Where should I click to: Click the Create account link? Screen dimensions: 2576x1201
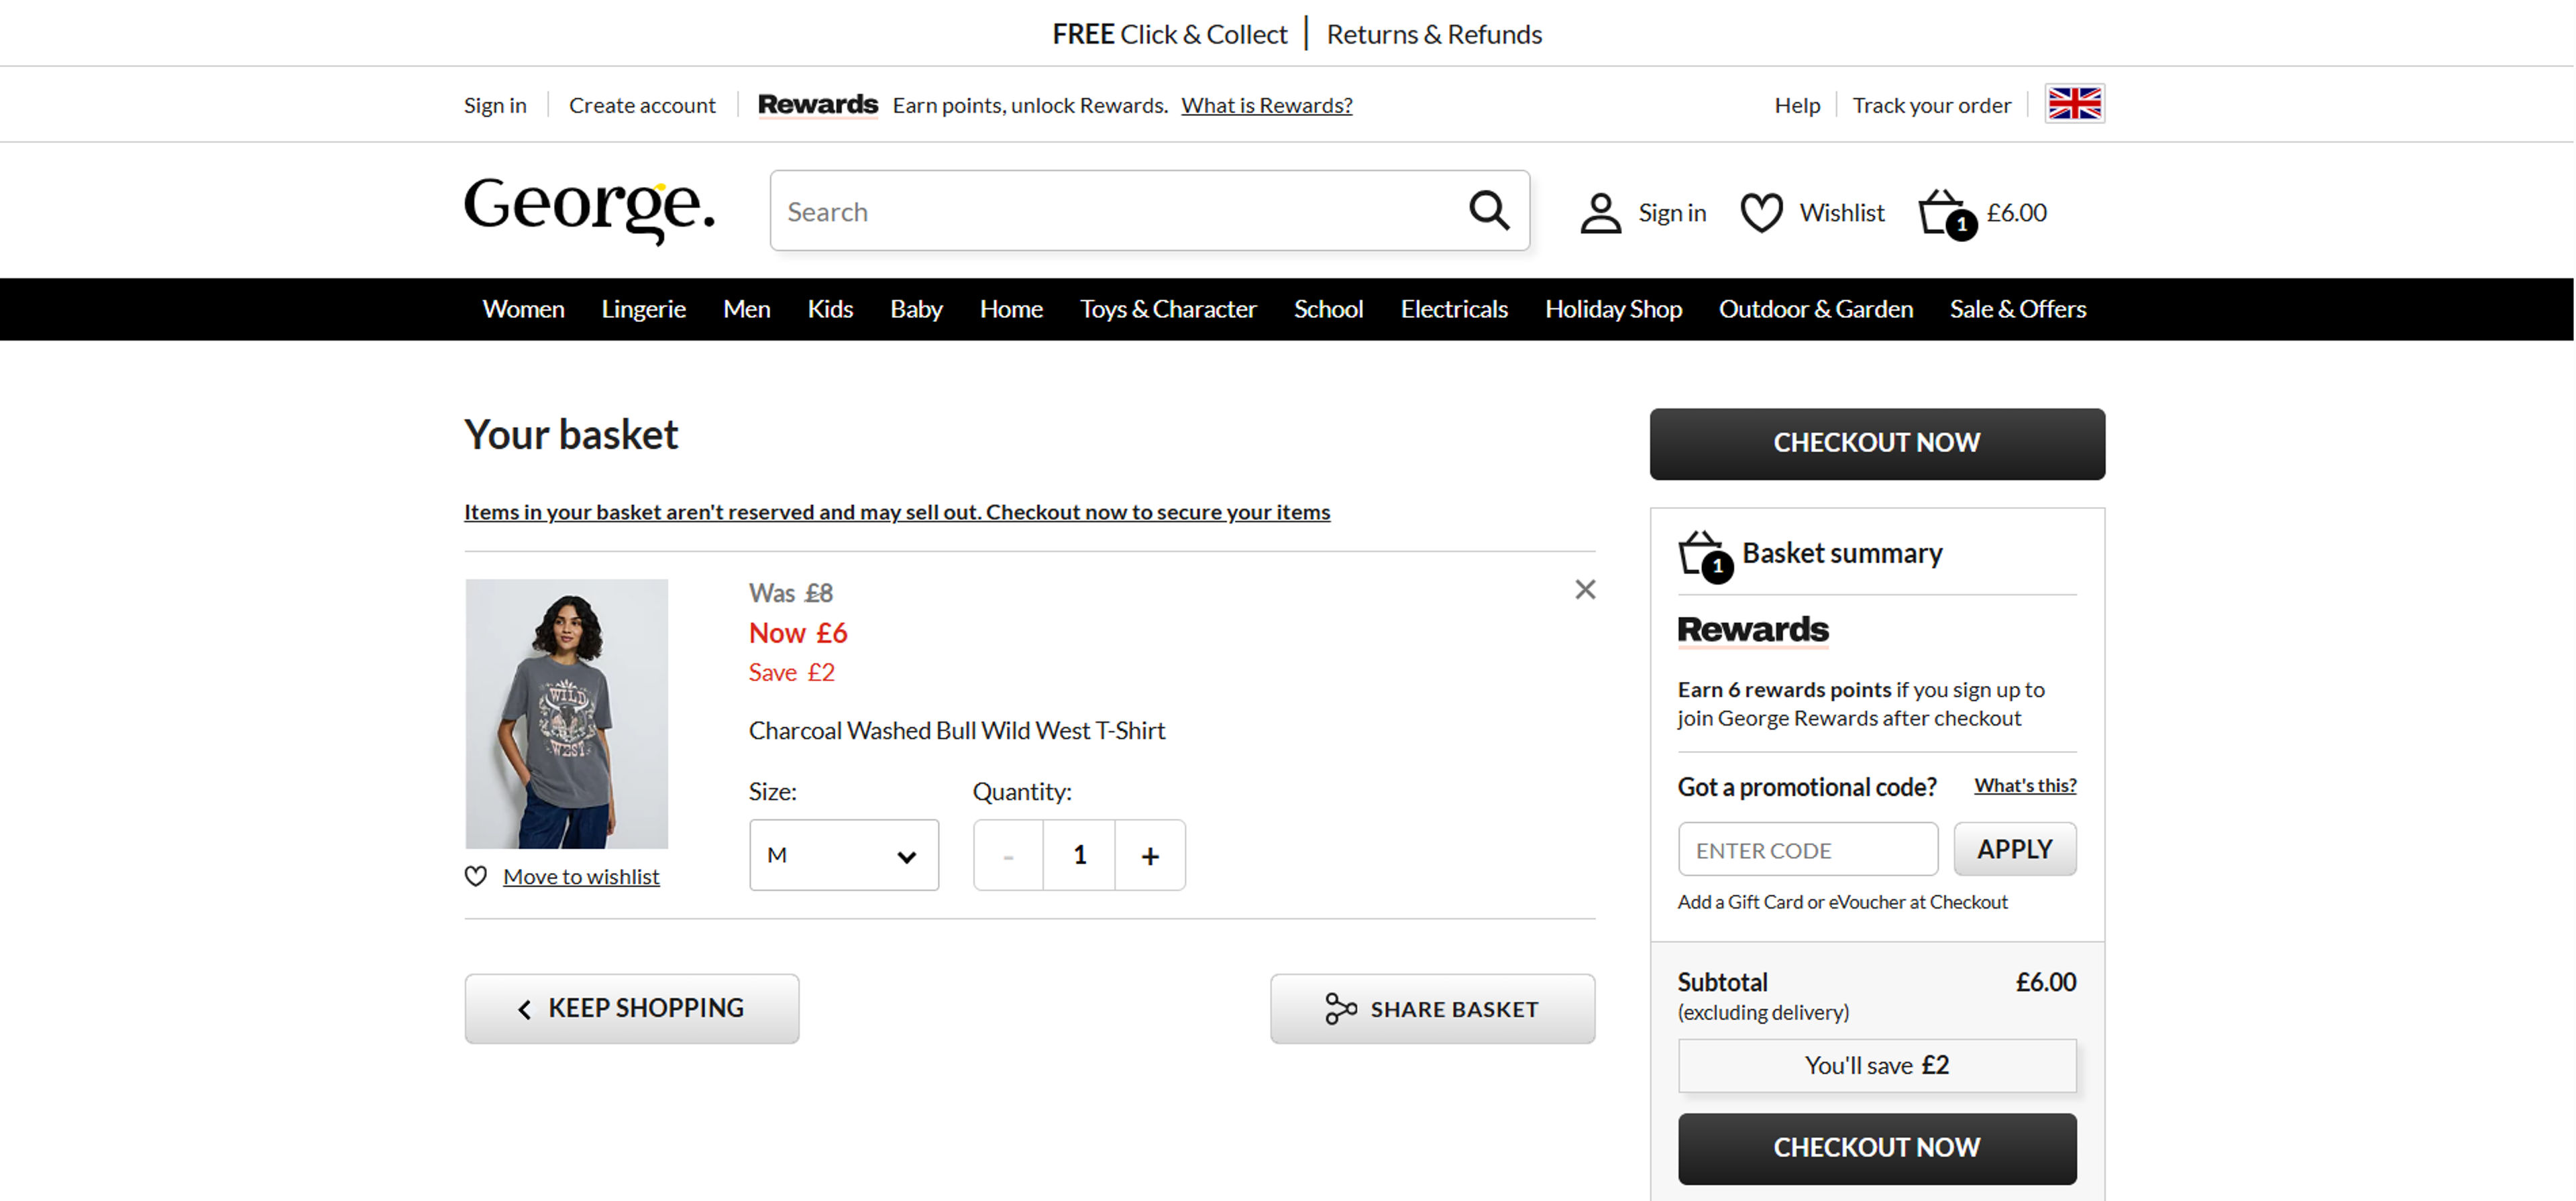pyautogui.click(x=642, y=106)
